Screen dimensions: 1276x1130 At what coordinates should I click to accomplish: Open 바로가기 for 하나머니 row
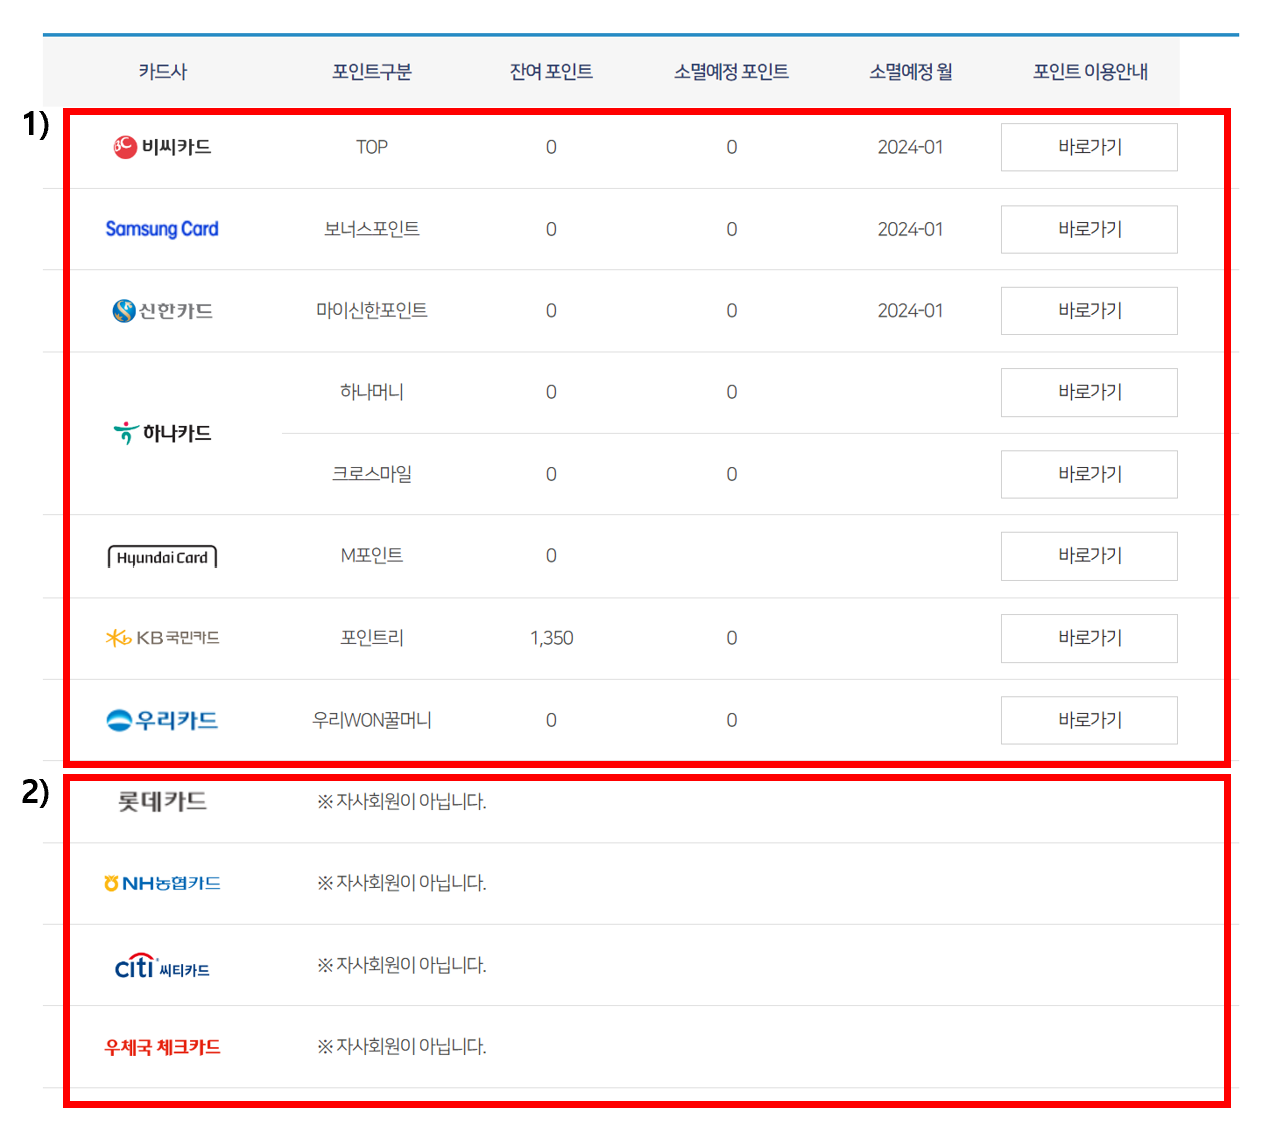pyautogui.click(x=1089, y=392)
